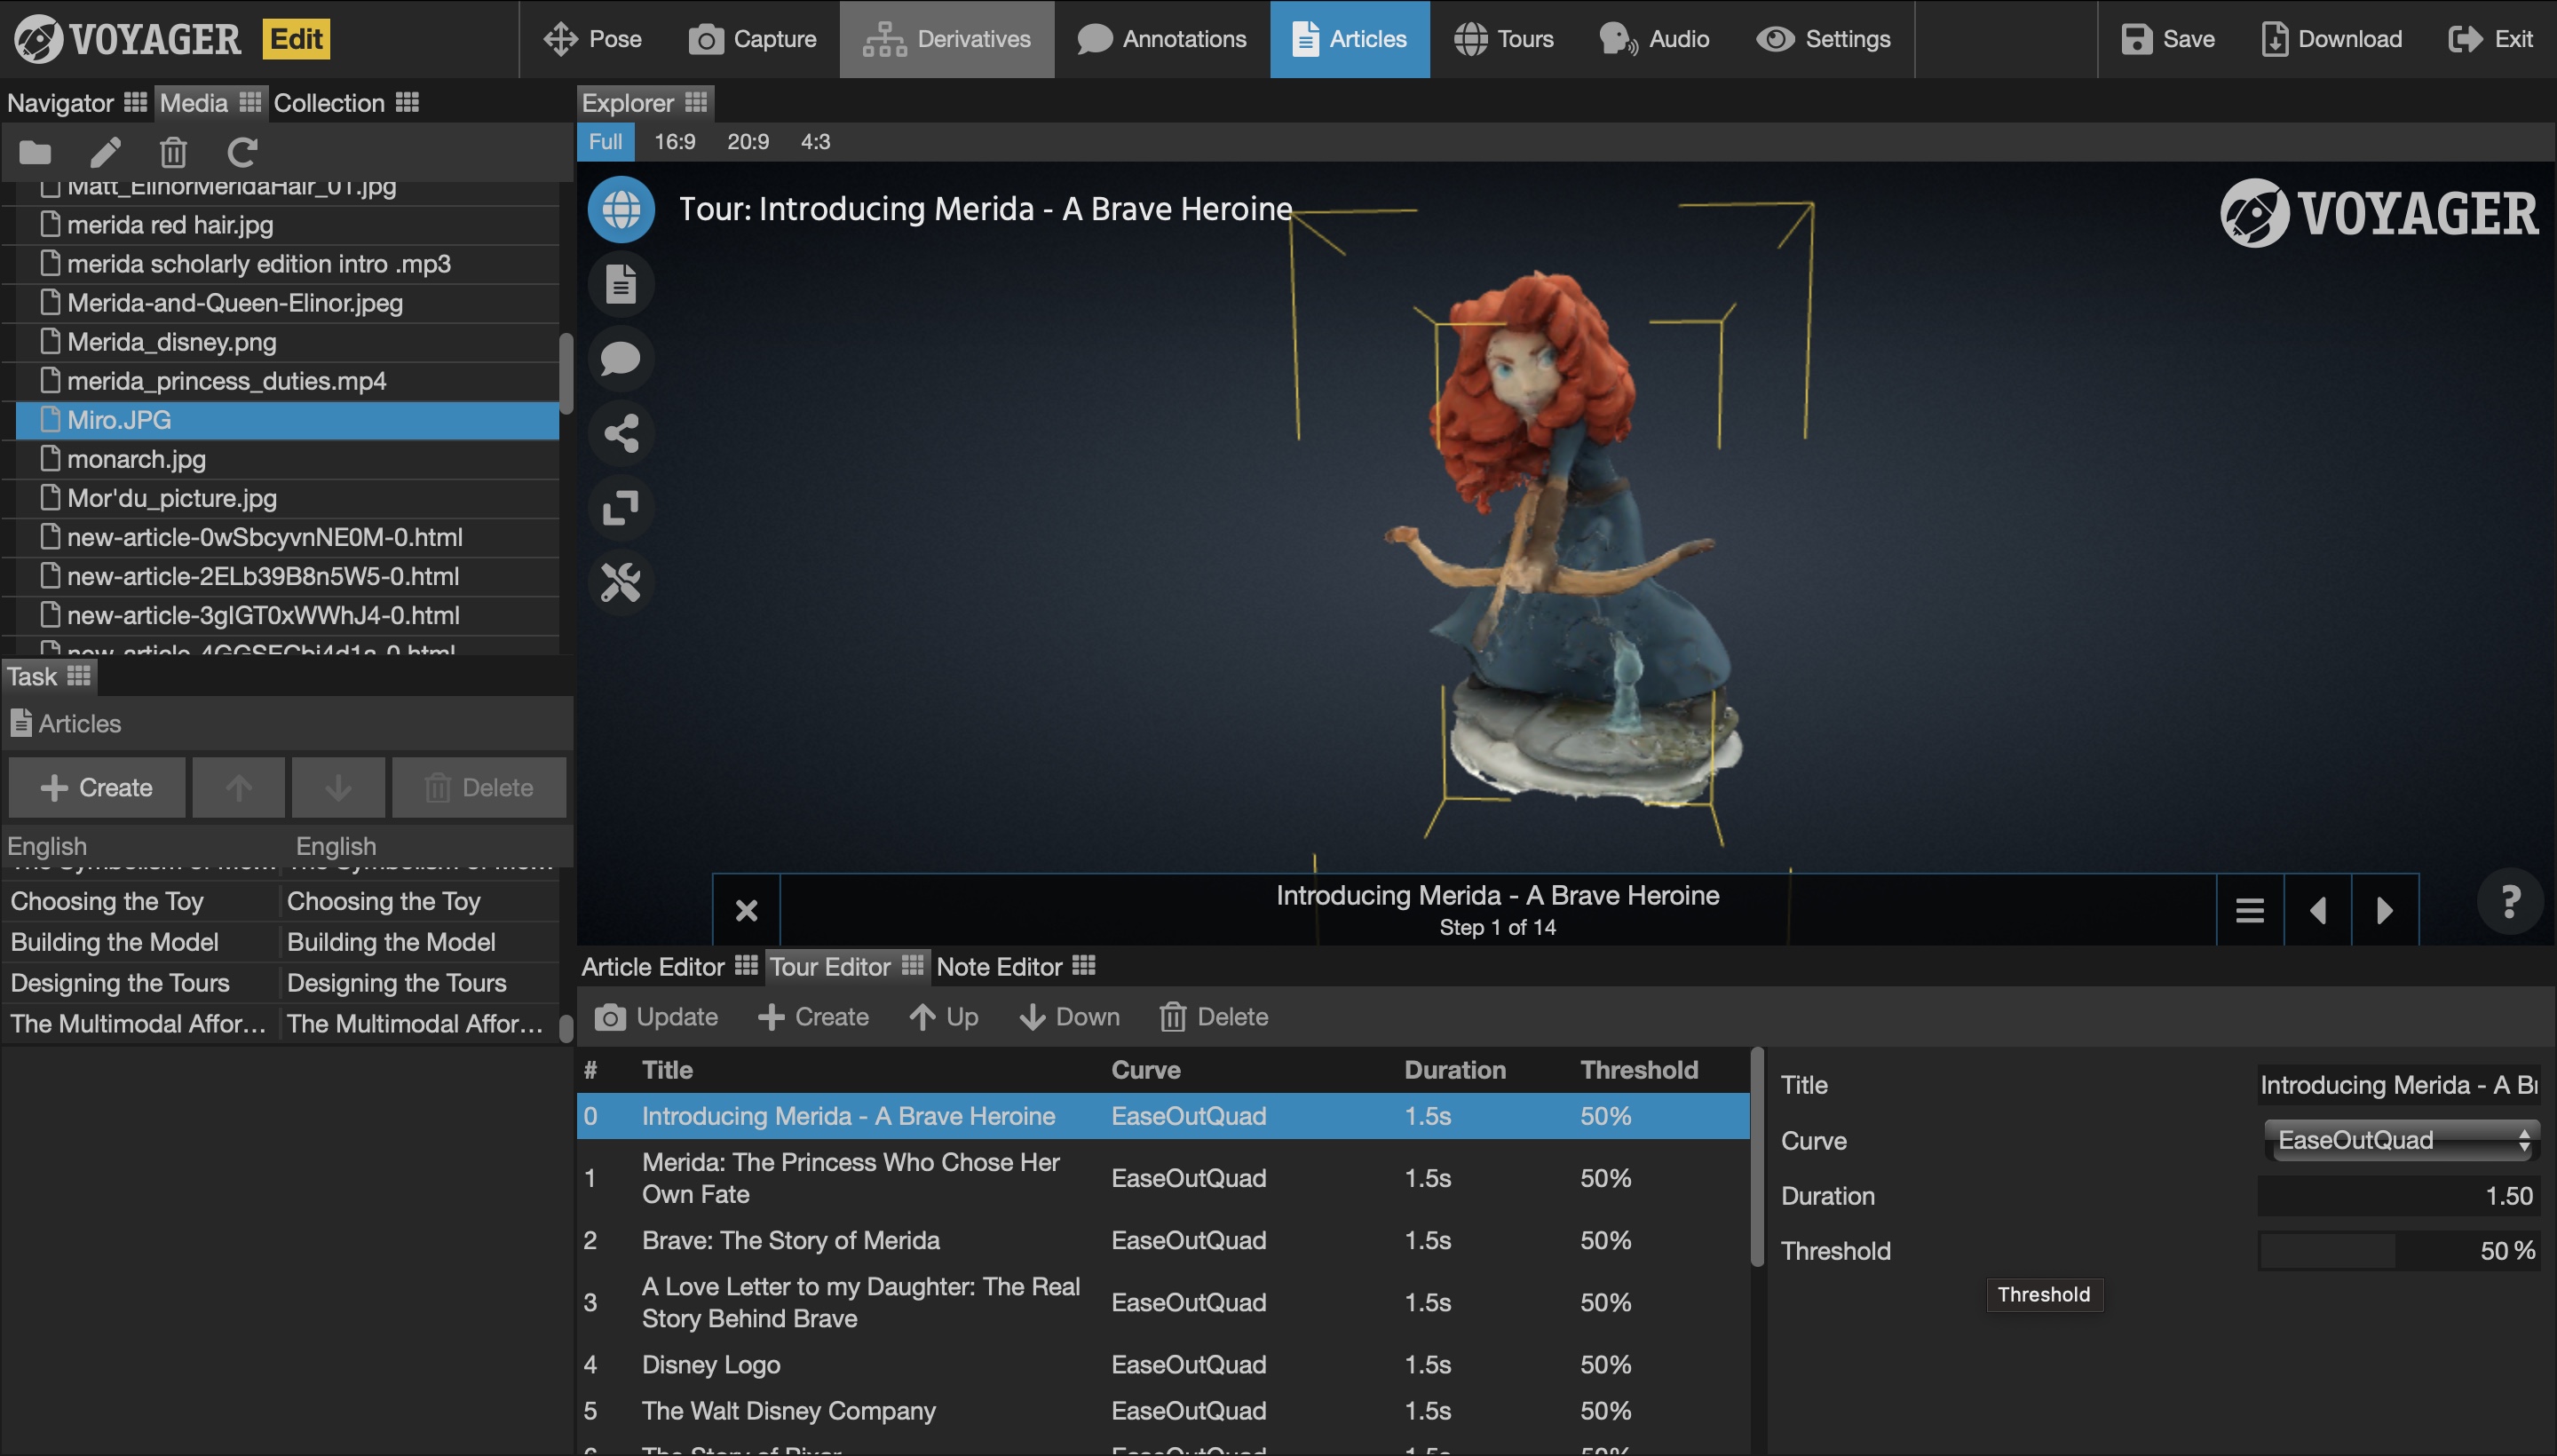
Task: Open the Annotations task
Action: 1162,39
